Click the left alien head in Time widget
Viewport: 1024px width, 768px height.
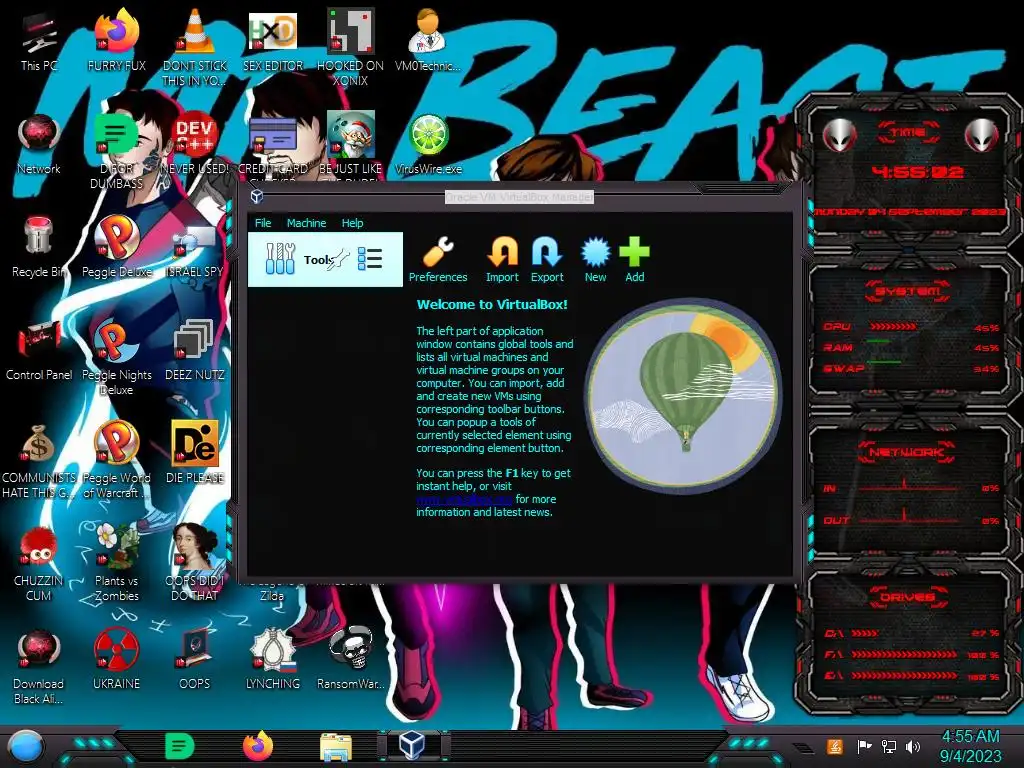840,136
